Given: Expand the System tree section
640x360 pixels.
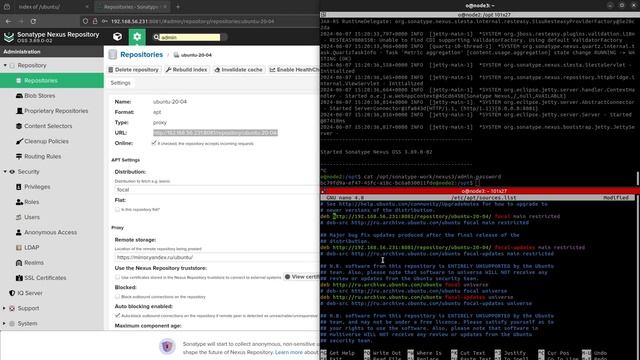Looking at the screenshot, I should 5,323.
